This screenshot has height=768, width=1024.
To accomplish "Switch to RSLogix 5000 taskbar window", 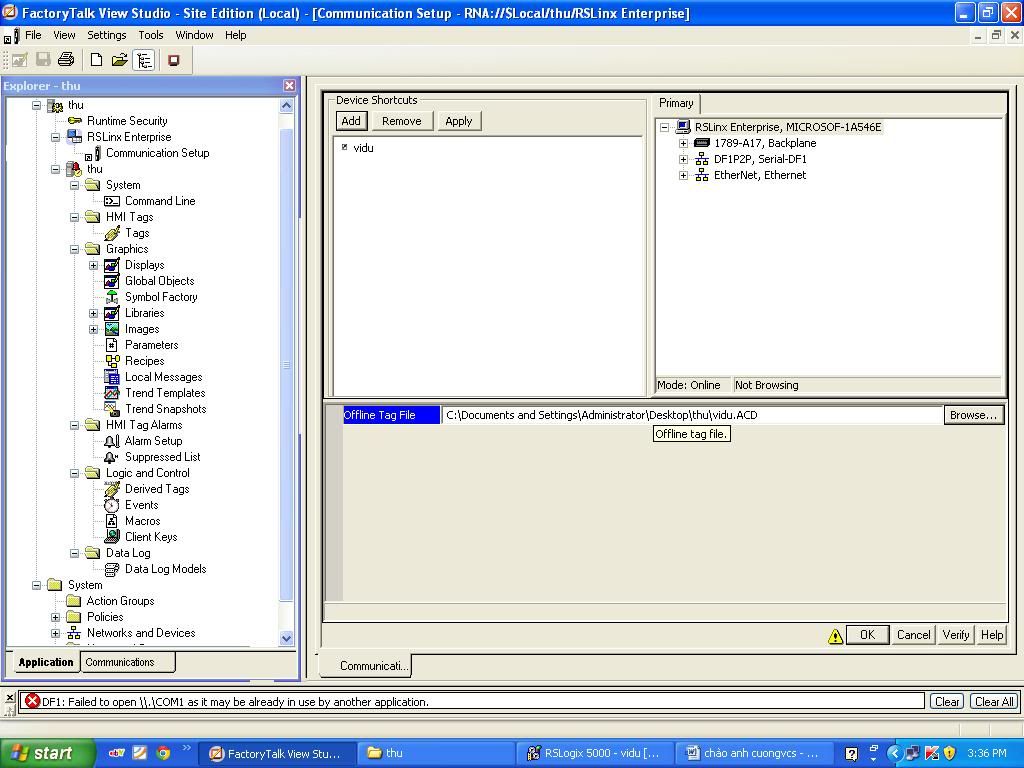I will [x=594, y=753].
